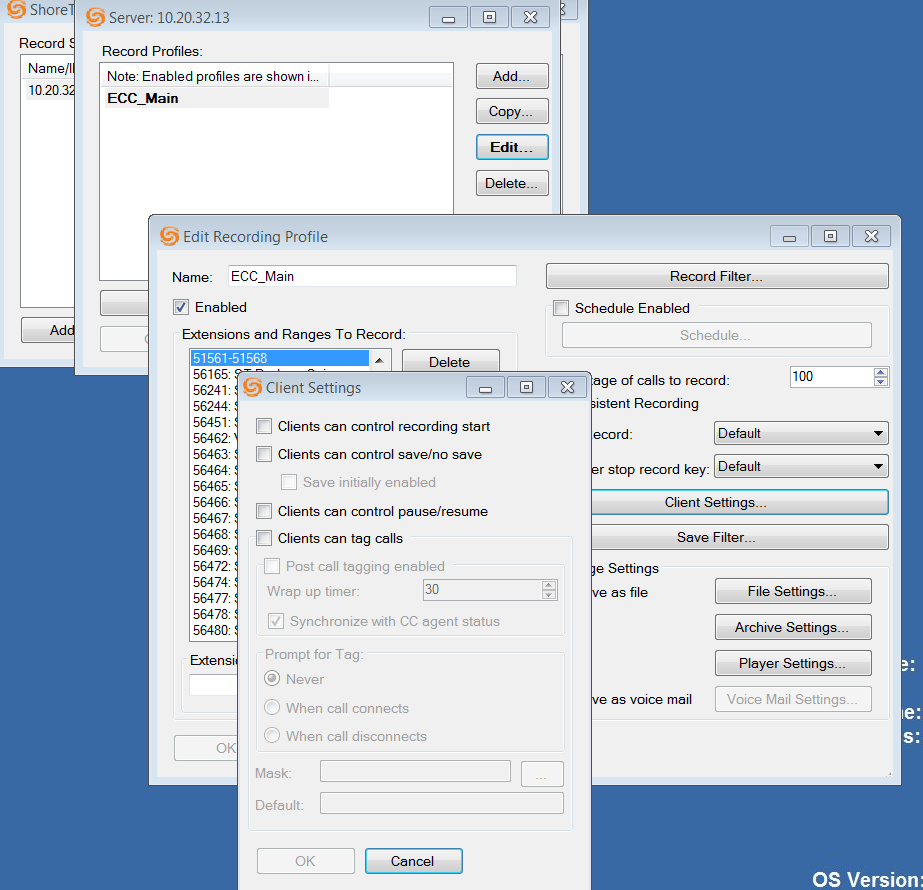The height and width of the screenshot is (890, 923).
Task: Enable Clients can tag calls
Action: 264,538
